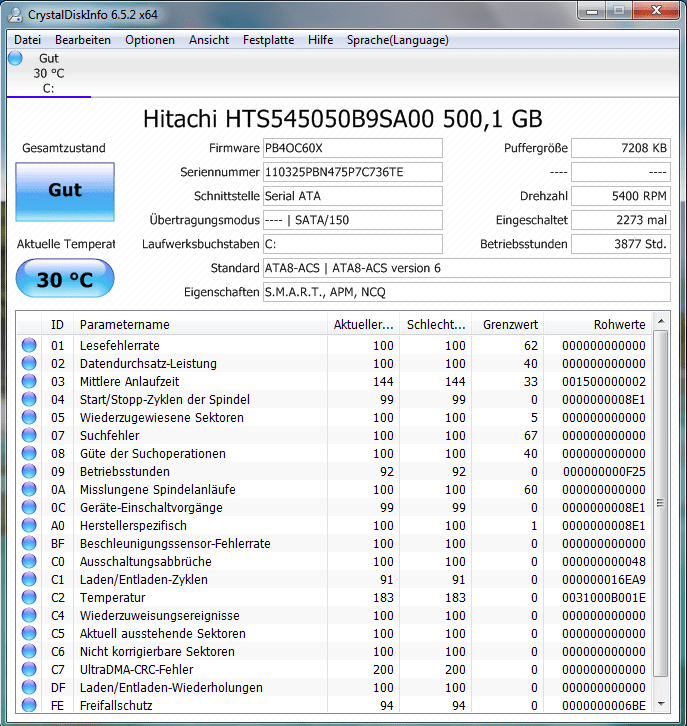Open the Ansicht menu
The width and height of the screenshot is (687, 726).
[209, 40]
